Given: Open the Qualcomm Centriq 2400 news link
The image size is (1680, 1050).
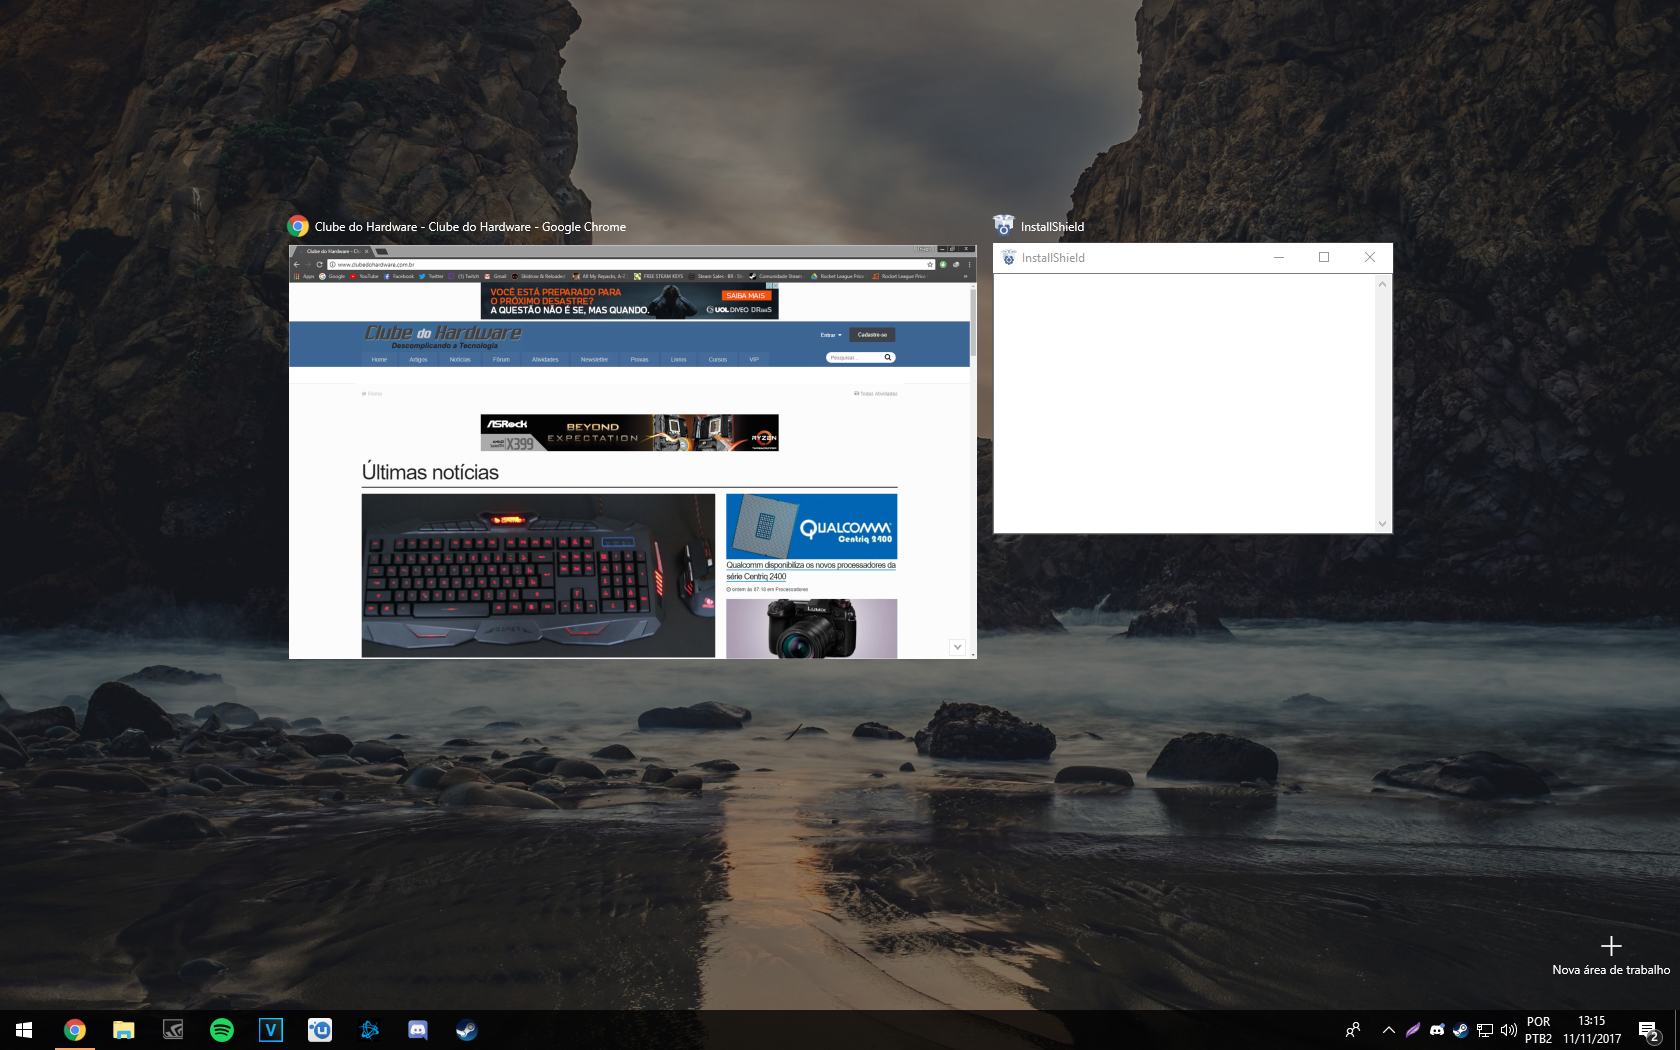Looking at the screenshot, I should coord(810,570).
